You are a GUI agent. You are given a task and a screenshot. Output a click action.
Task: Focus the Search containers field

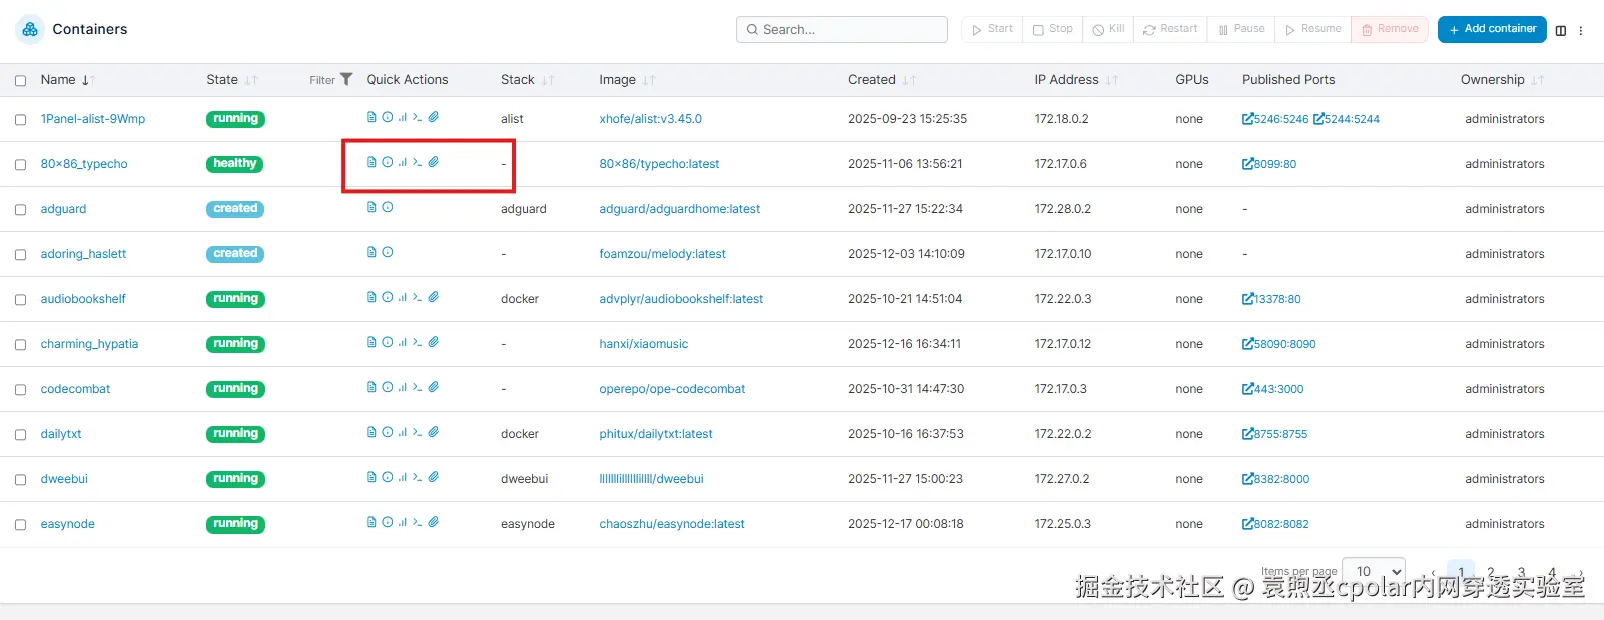(x=842, y=29)
